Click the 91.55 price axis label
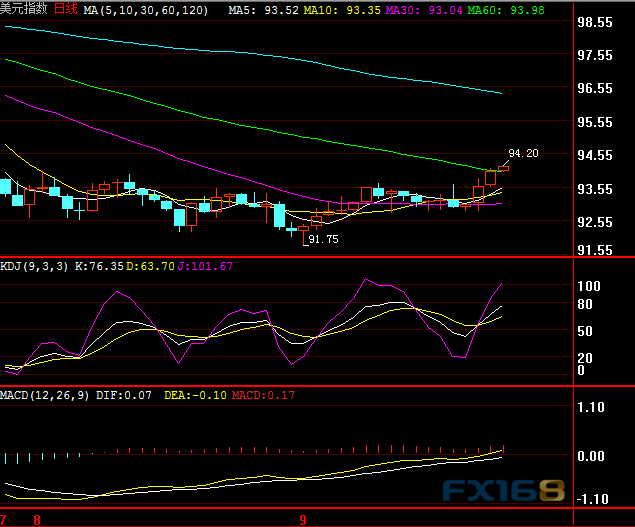Screen dimensions: 635x527 (595, 250)
